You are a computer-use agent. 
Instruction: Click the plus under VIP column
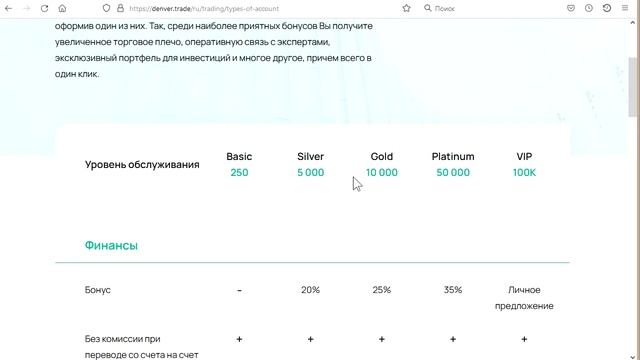[x=524, y=339]
